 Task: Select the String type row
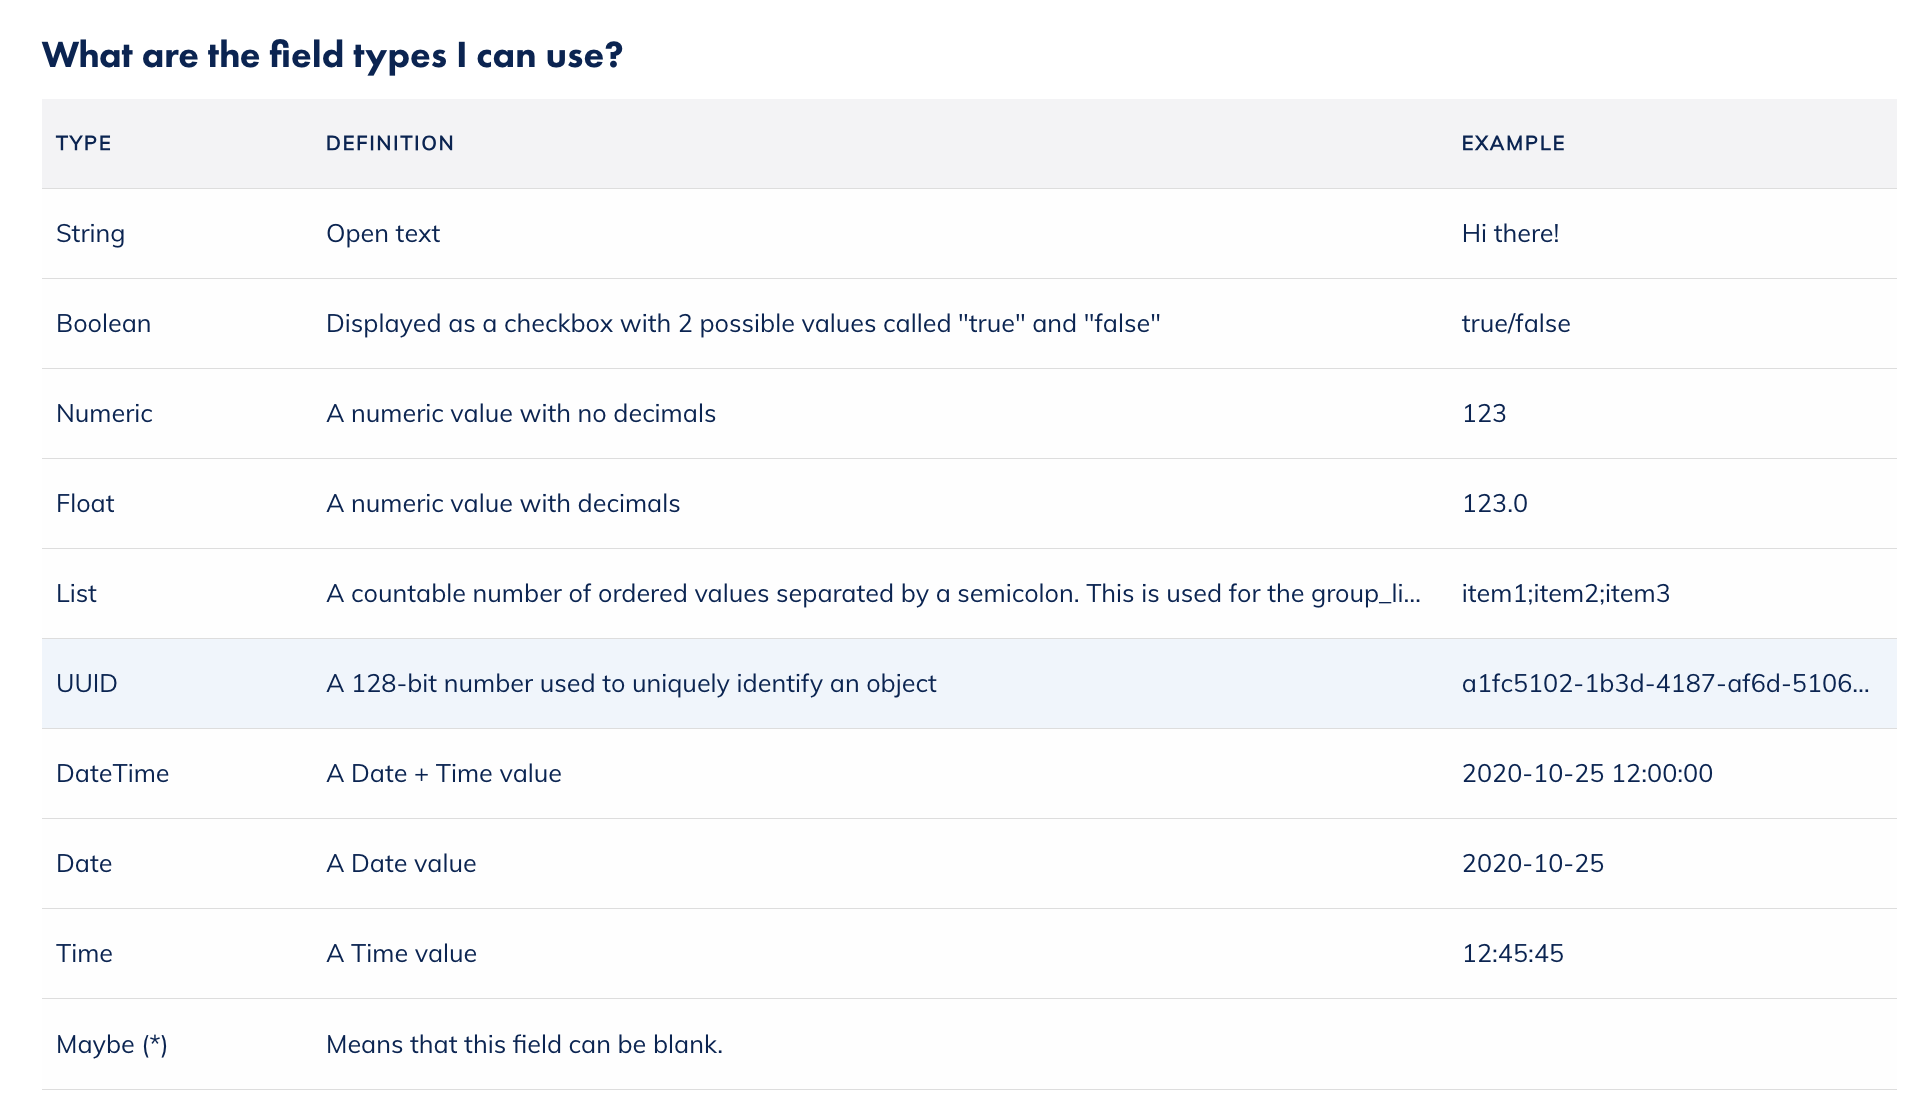91,233
